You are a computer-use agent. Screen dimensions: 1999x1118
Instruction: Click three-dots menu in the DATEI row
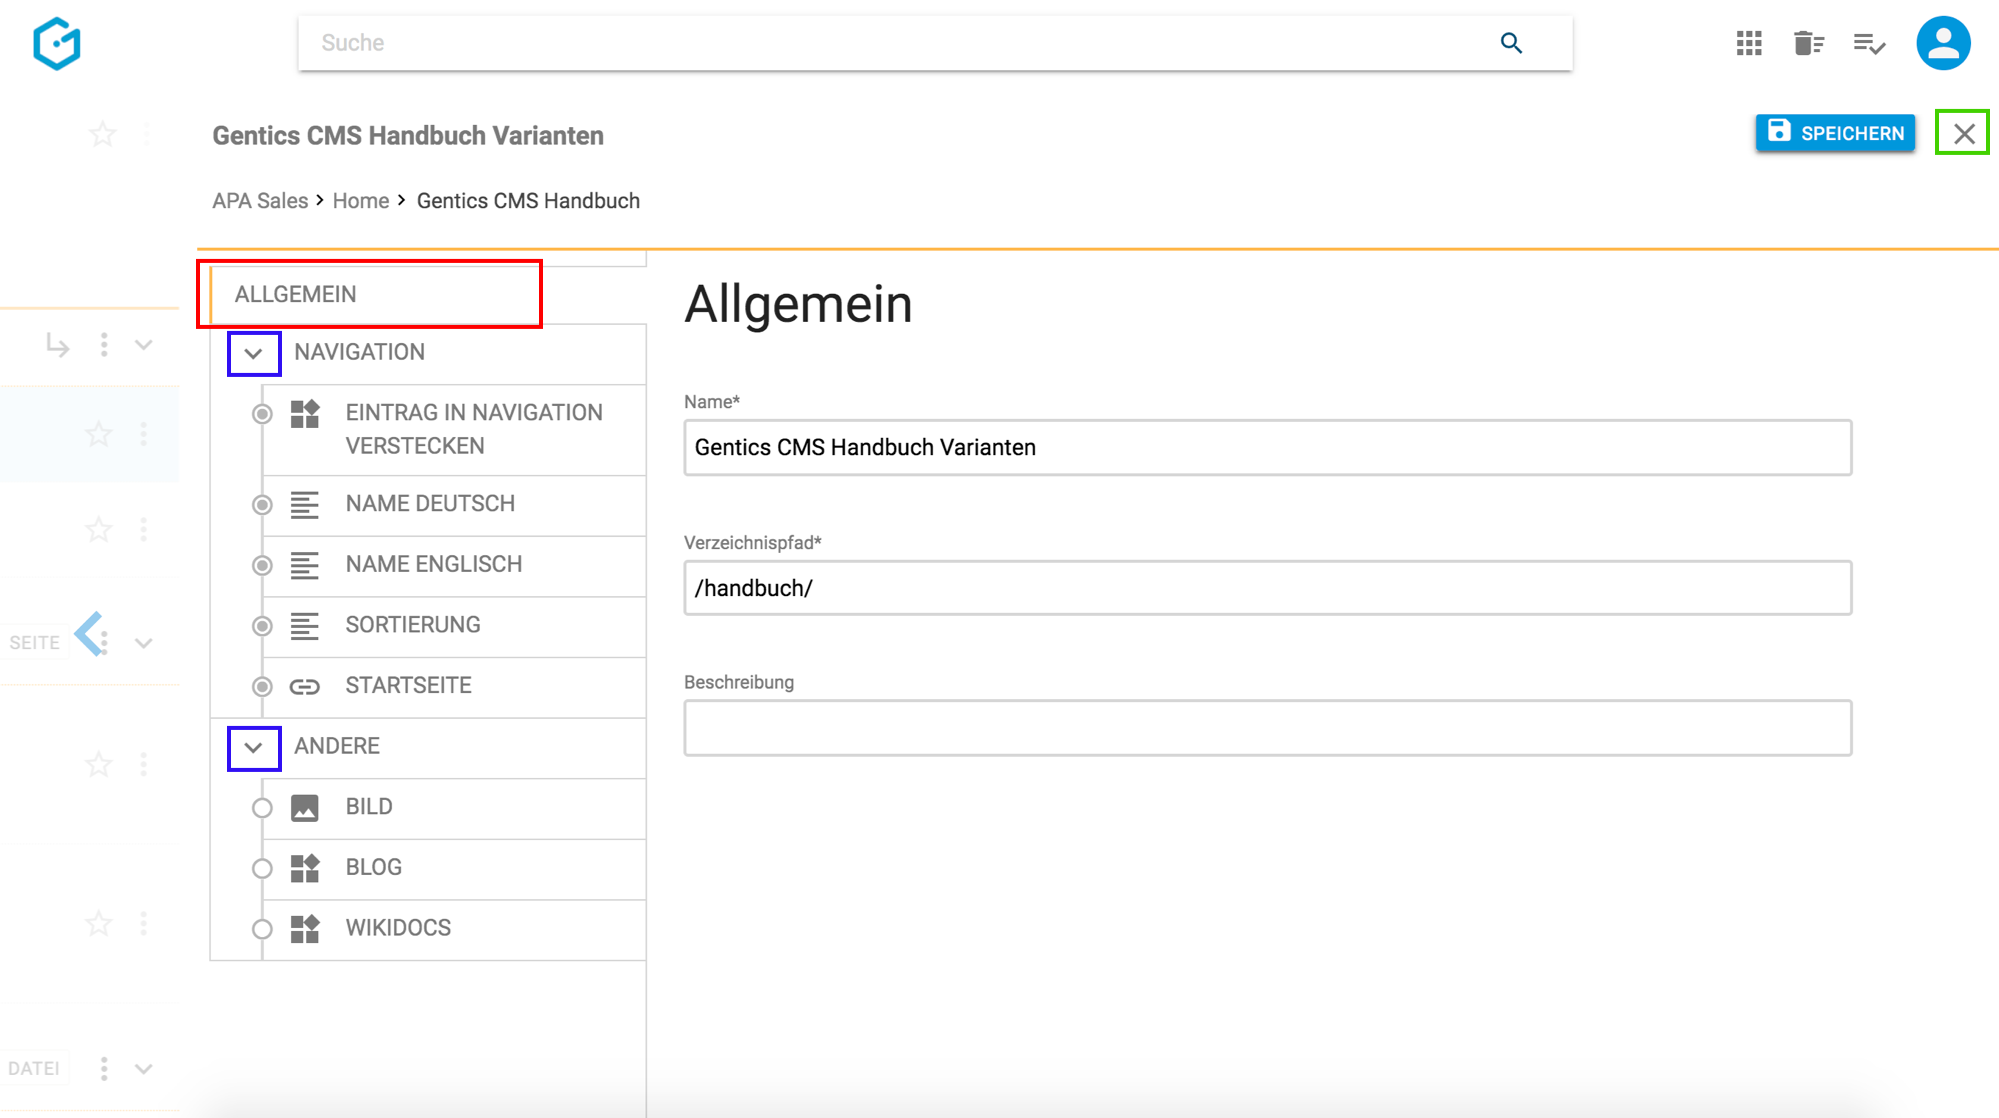(104, 1069)
